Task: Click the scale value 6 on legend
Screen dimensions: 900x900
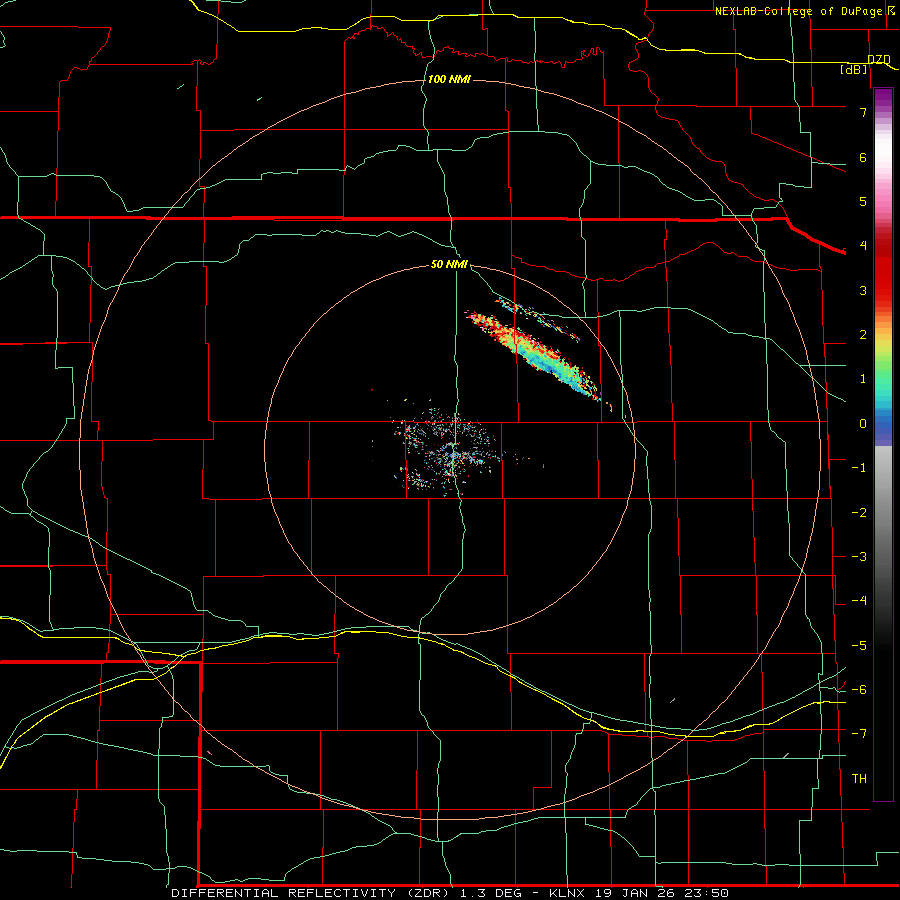Action: coord(863,157)
